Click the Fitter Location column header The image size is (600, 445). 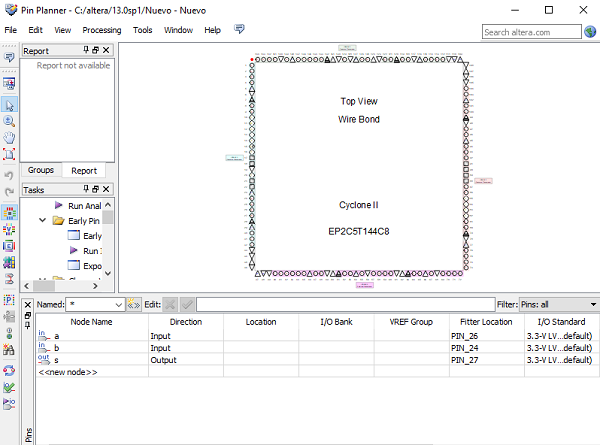pos(486,322)
